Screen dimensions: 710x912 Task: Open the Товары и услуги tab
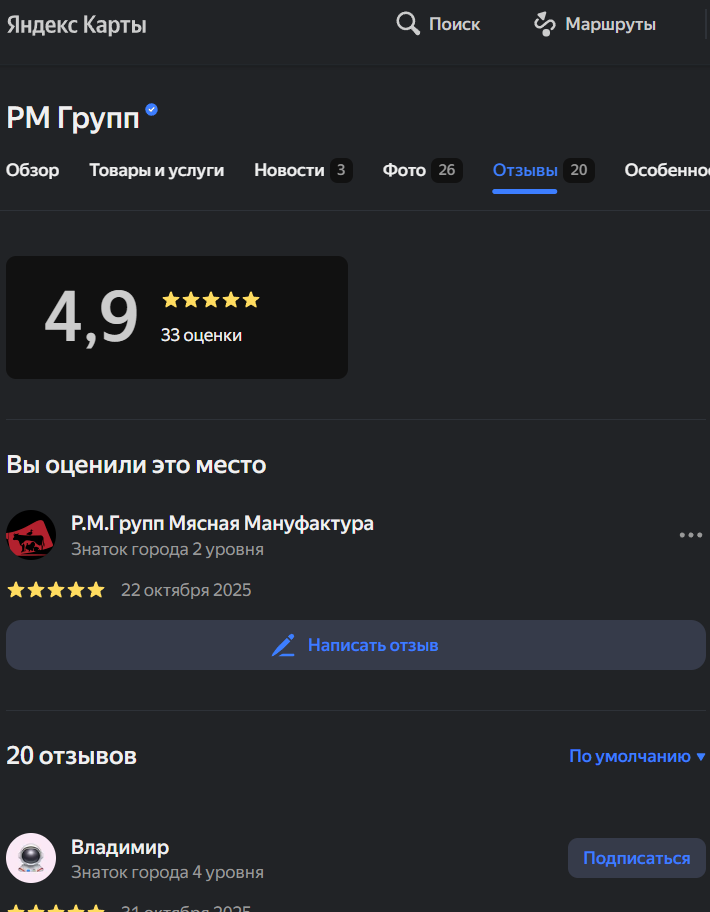tap(156, 170)
